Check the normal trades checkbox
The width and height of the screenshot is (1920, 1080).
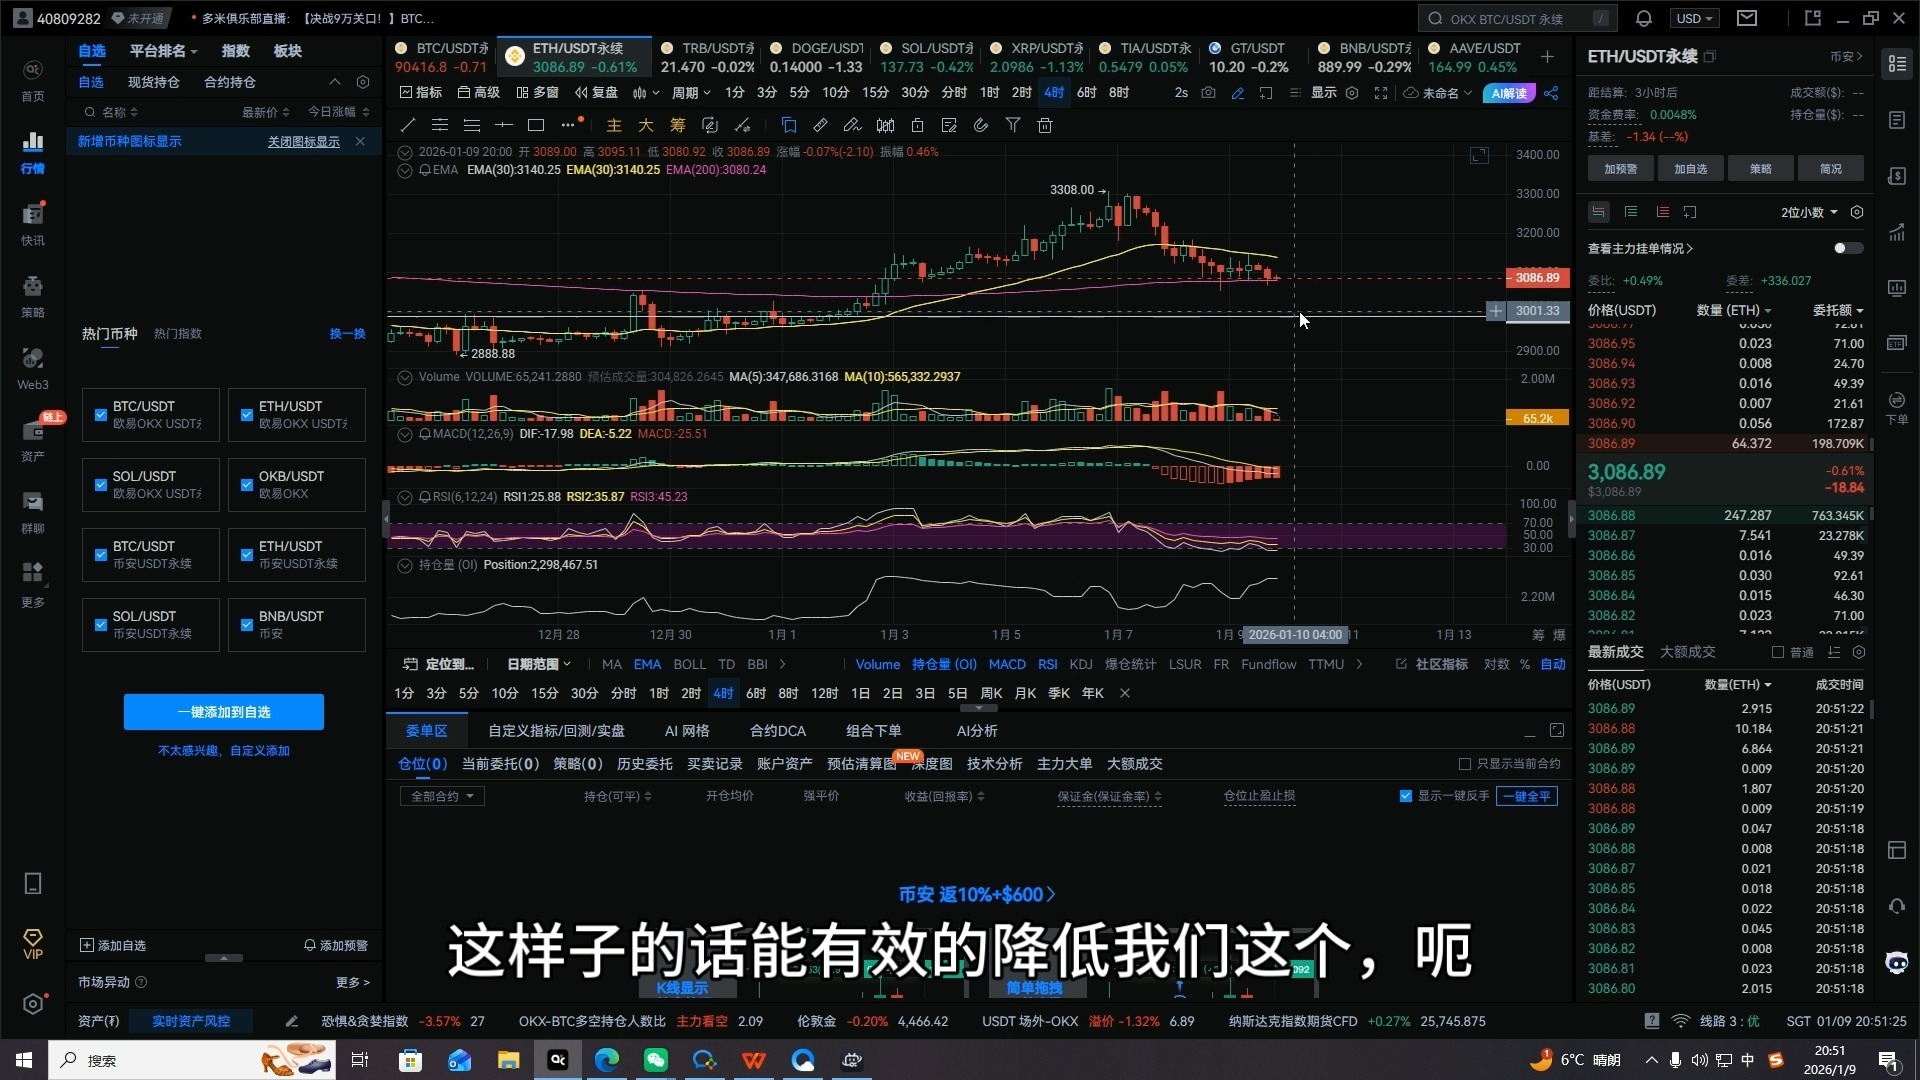[x=1777, y=652]
